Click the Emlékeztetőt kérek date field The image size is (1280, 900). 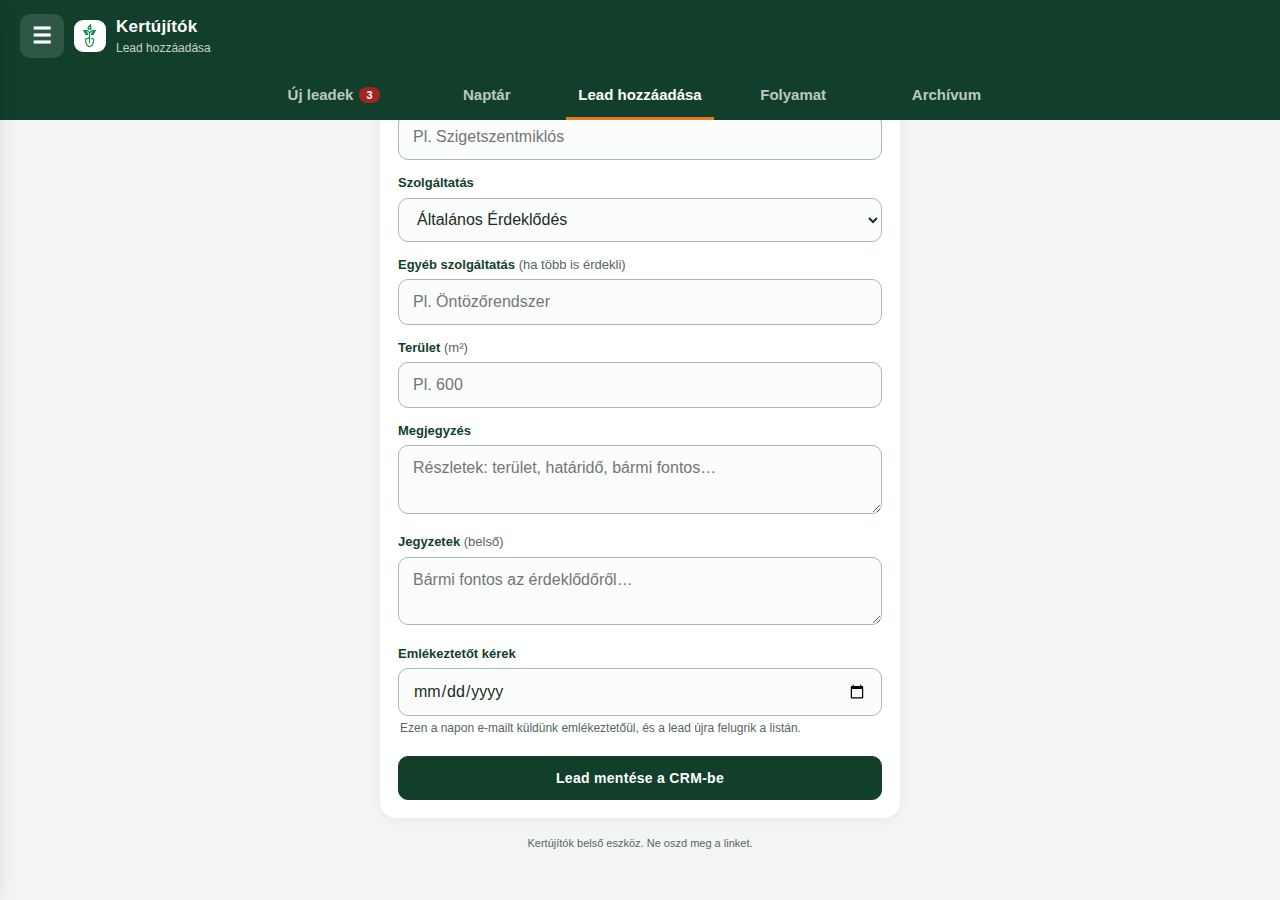[640, 692]
